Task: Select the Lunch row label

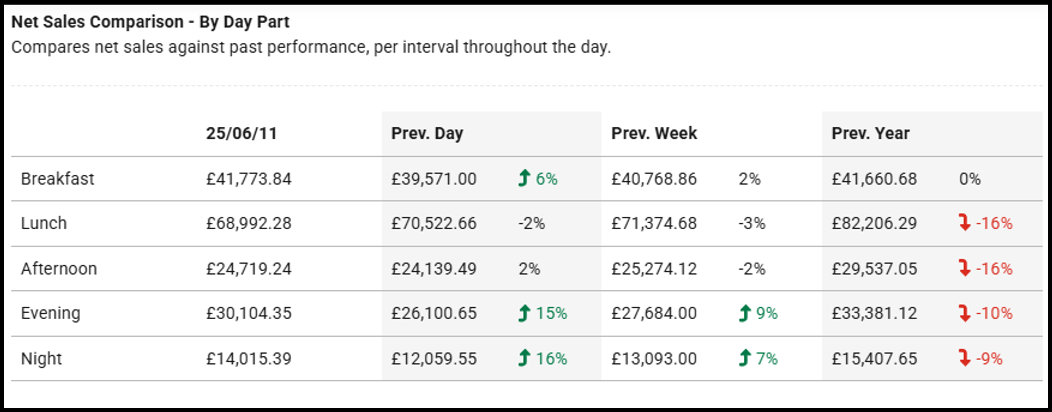Action: pos(44,224)
